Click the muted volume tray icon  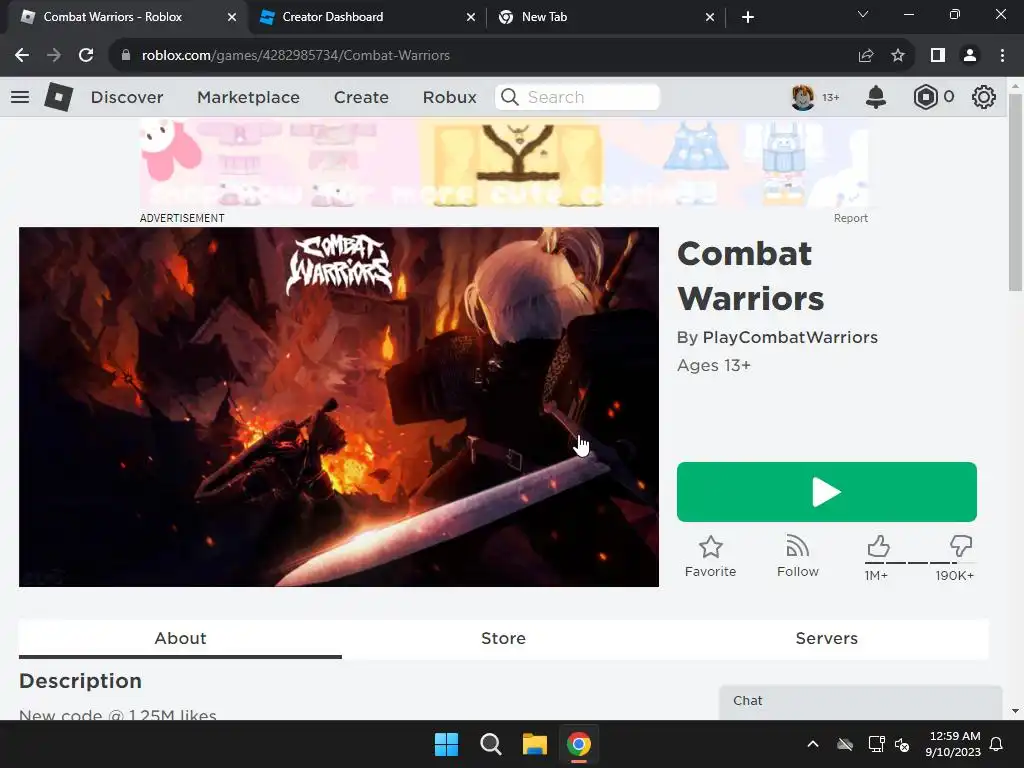[902, 744]
